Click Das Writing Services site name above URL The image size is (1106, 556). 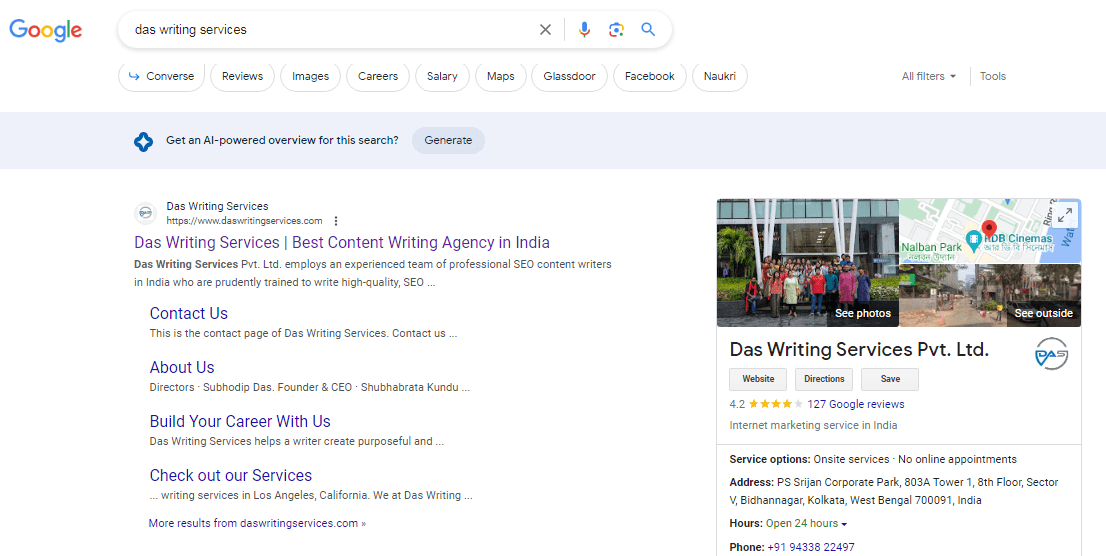(x=217, y=206)
